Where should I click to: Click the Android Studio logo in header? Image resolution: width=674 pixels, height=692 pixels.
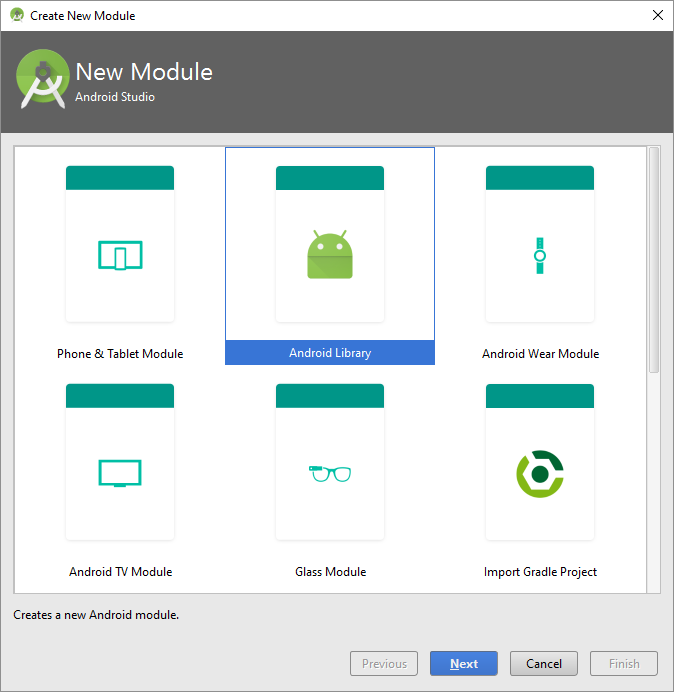[x=42, y=79]
